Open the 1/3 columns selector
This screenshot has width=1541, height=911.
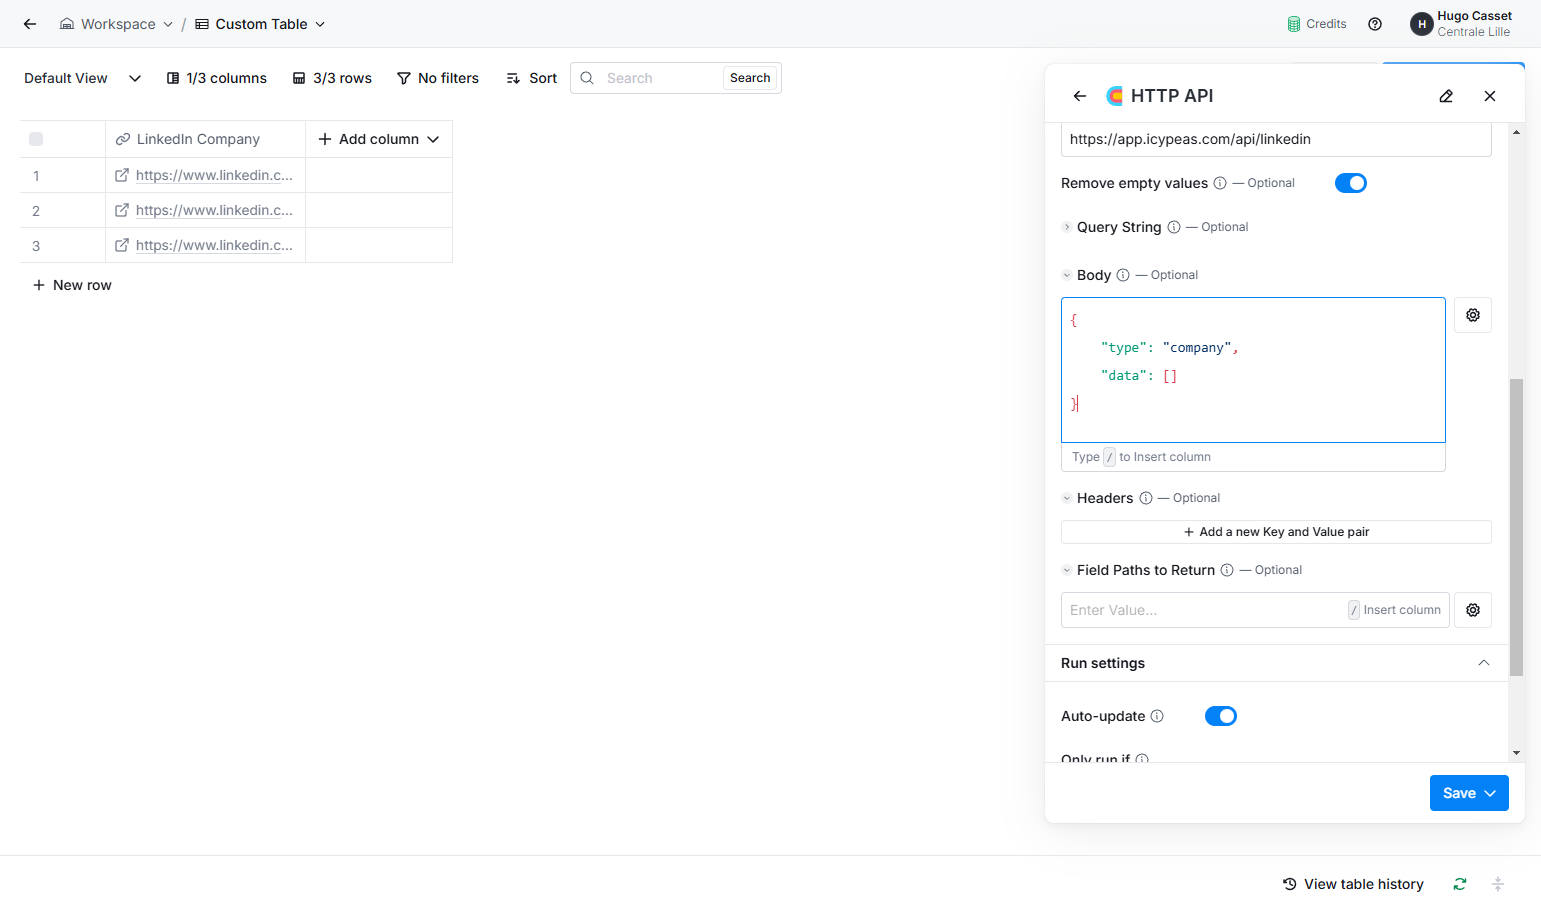click(x=217, y=78)
